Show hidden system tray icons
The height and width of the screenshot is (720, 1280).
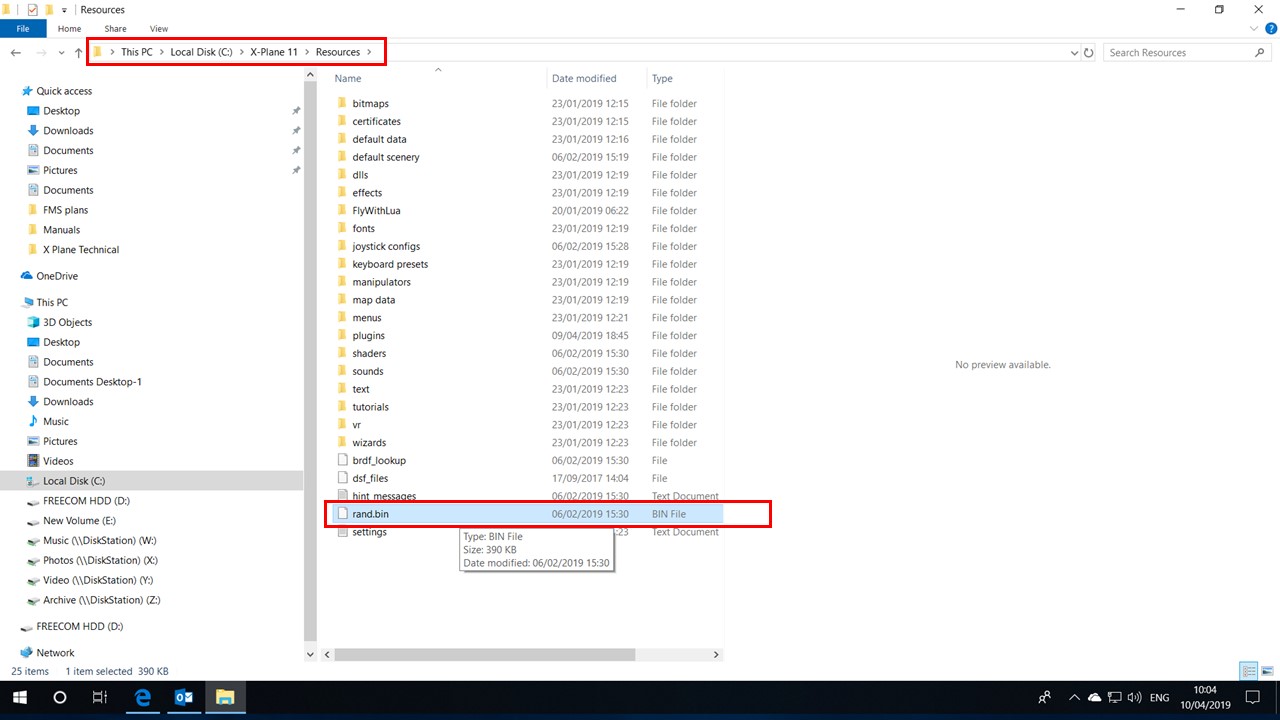[1074, 697]
